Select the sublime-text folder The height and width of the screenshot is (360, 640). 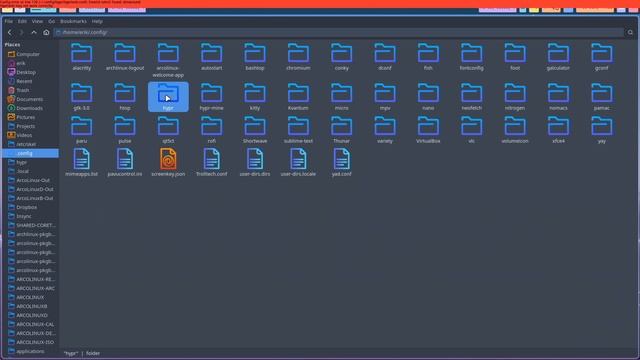point(298,130)
